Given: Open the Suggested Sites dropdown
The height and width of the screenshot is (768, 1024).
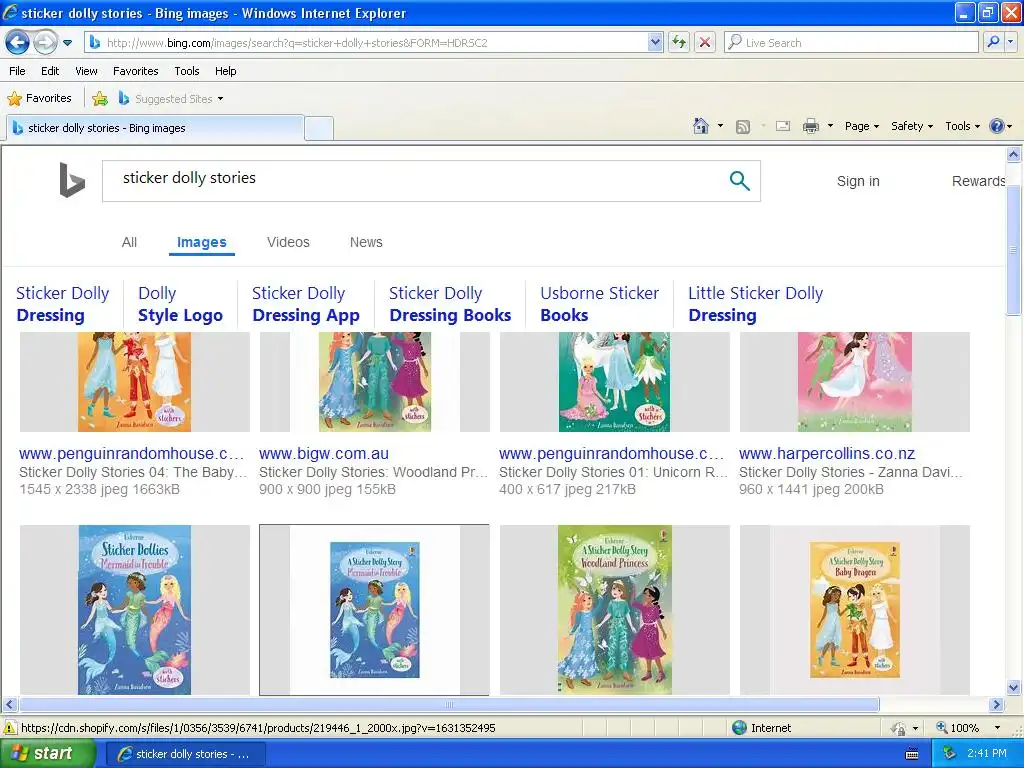Looking at the screenshot, I should (171, 99).
